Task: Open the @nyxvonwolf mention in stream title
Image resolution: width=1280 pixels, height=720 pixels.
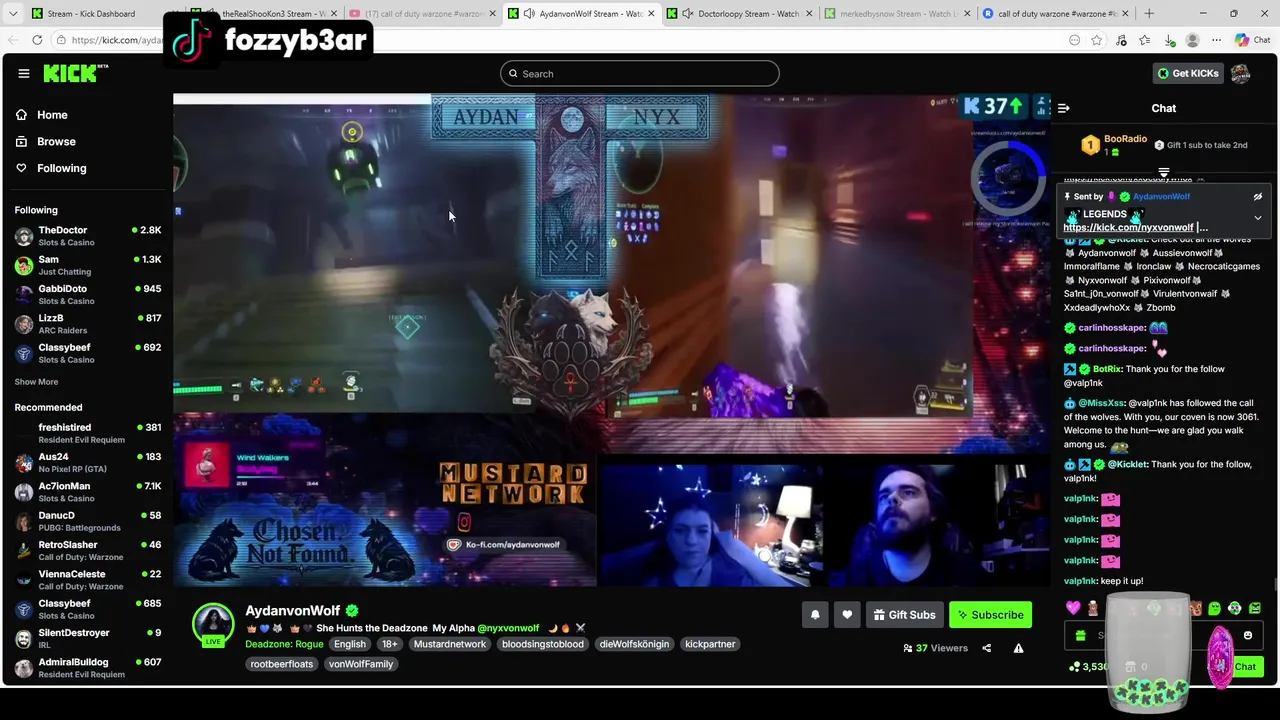Action: point(508,628)
